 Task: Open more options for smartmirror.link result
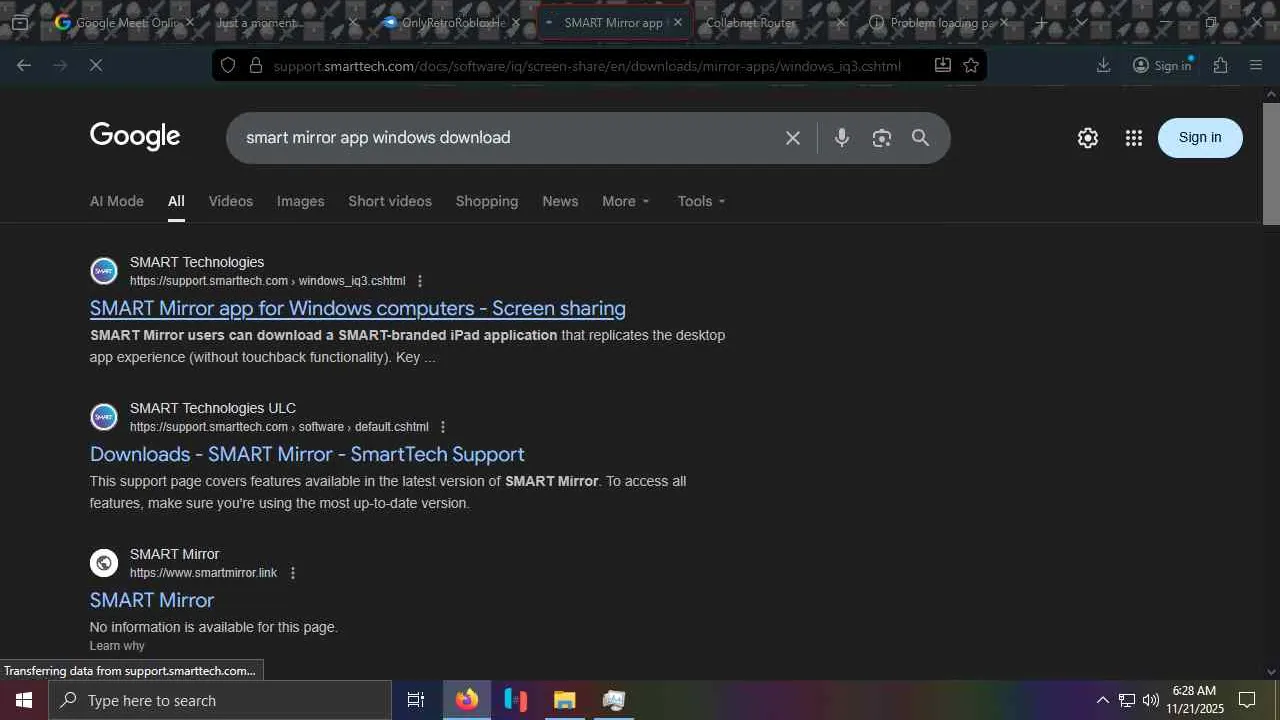(x=292, y=573)
